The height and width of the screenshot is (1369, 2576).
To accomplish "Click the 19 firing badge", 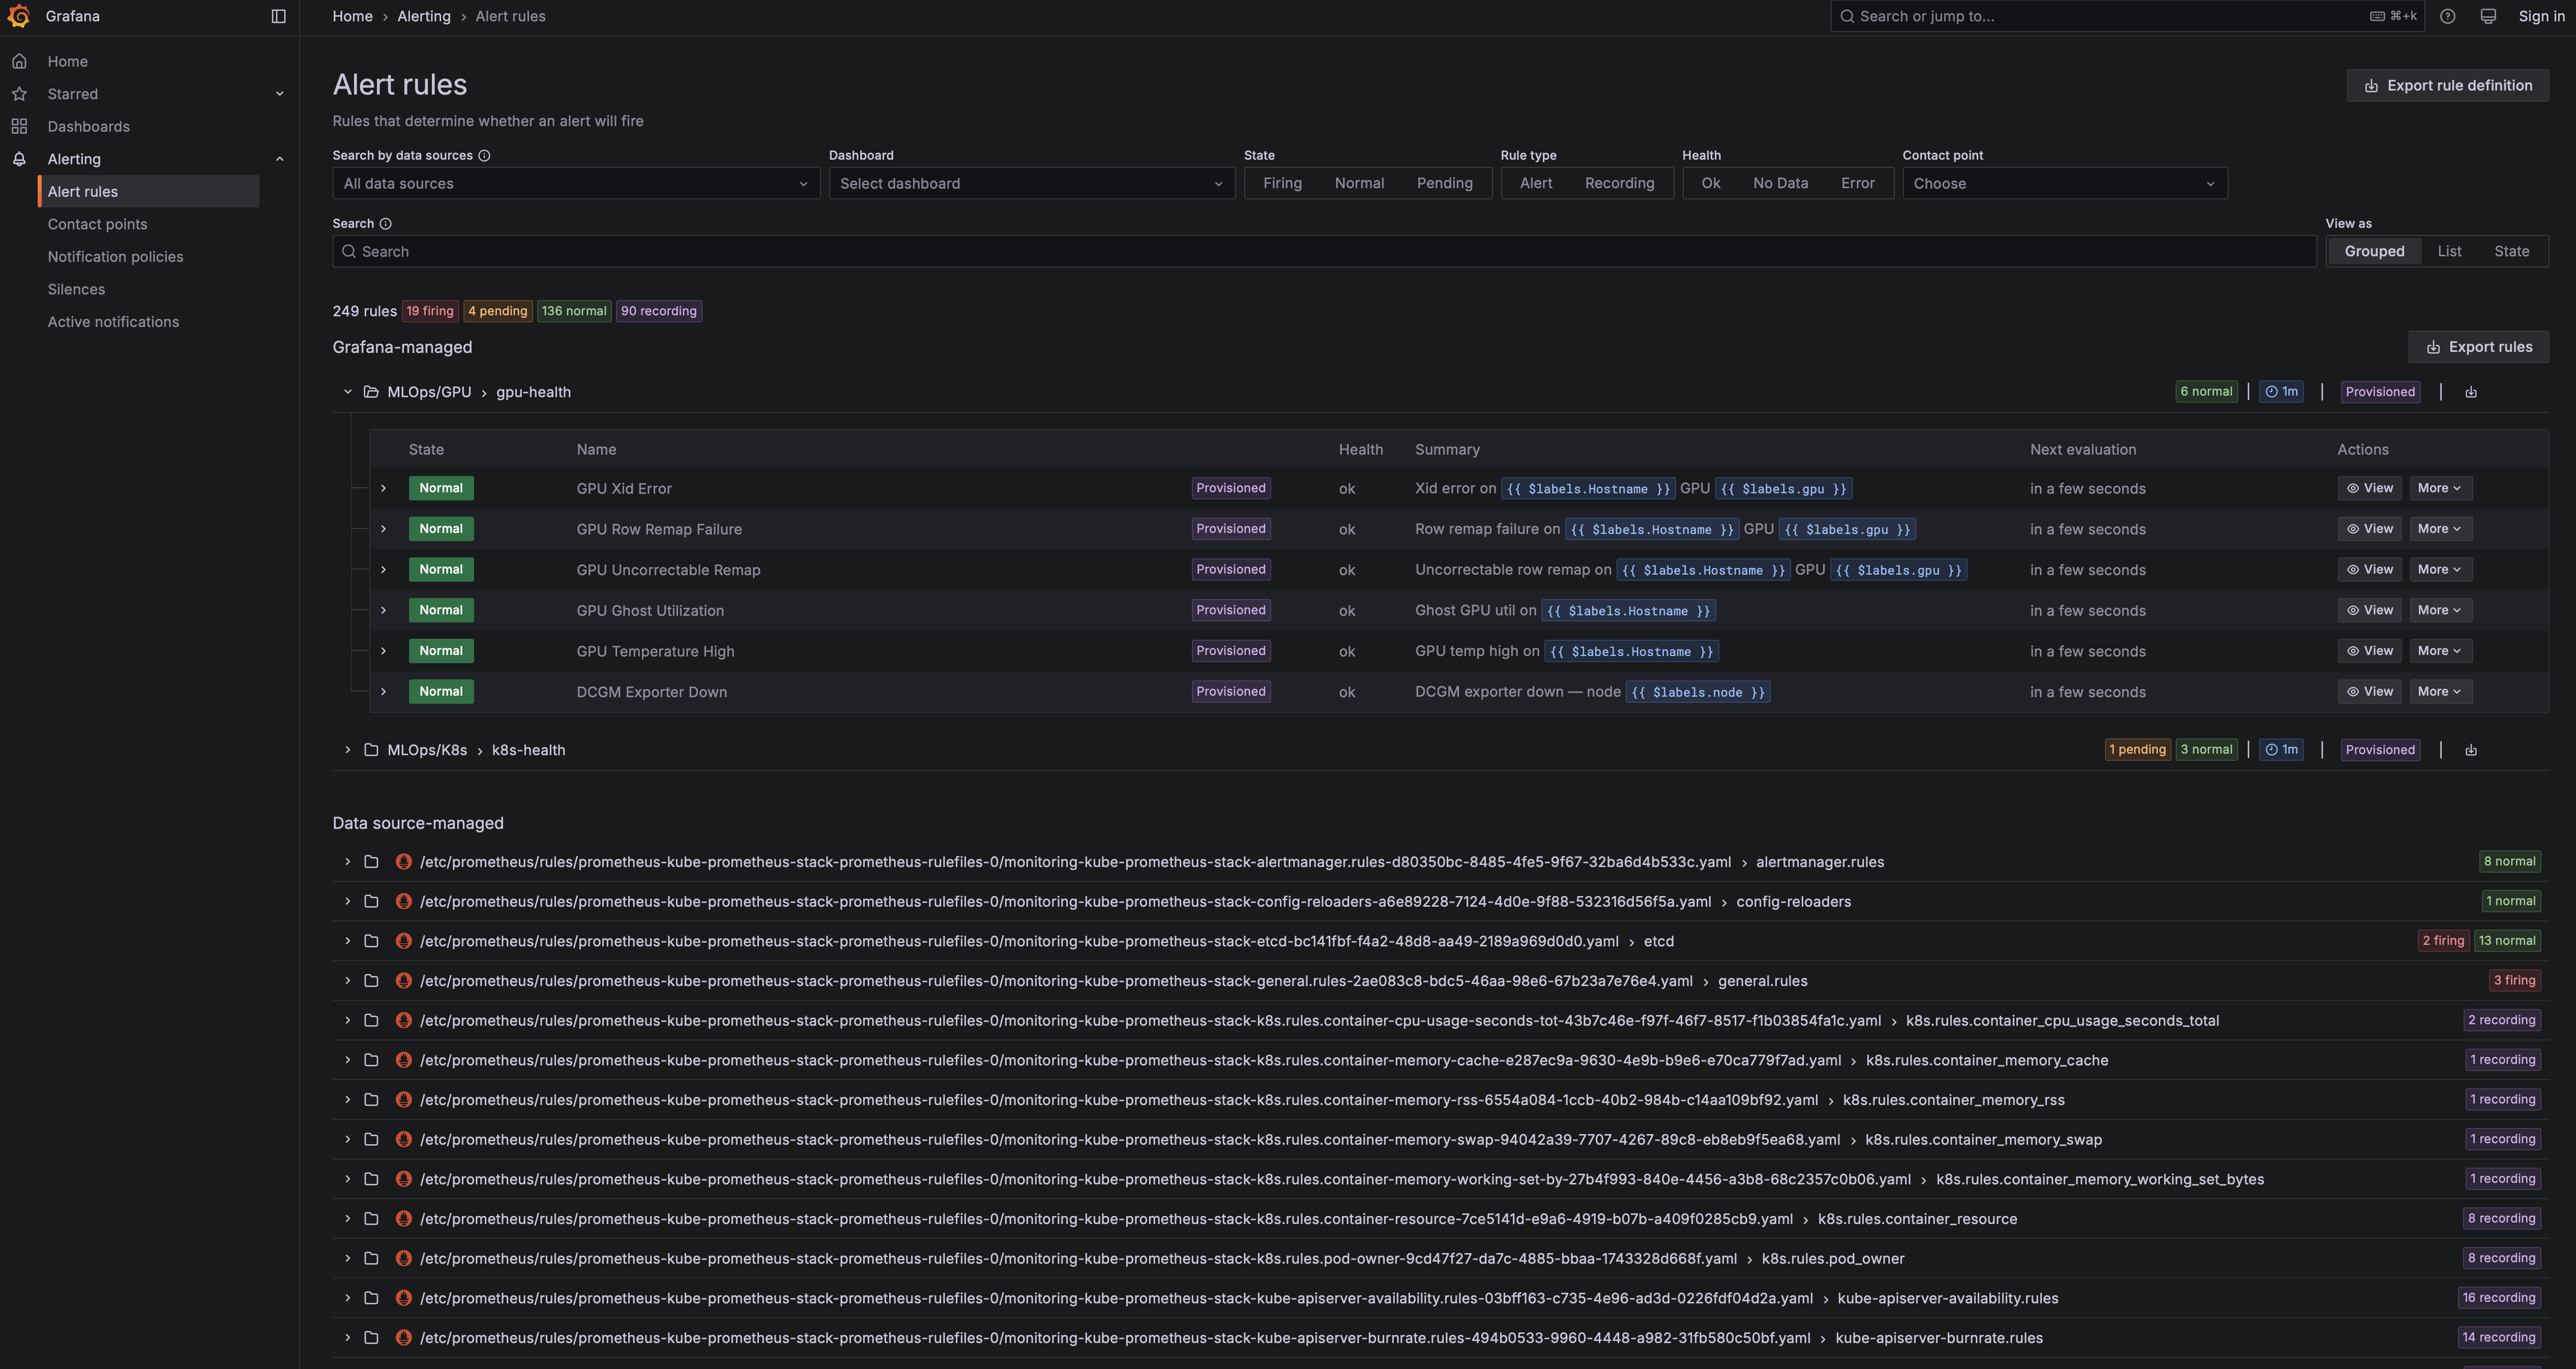I will point(430,311).
